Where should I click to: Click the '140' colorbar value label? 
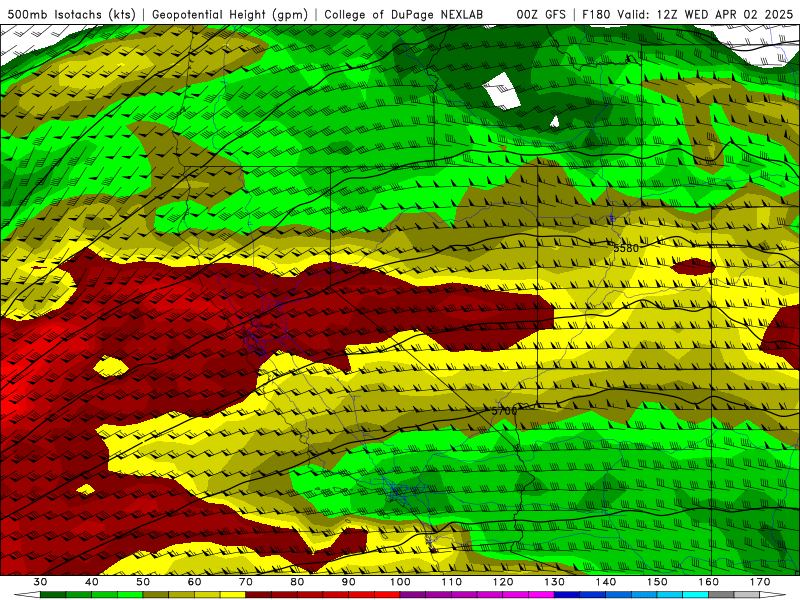point(606,582)
